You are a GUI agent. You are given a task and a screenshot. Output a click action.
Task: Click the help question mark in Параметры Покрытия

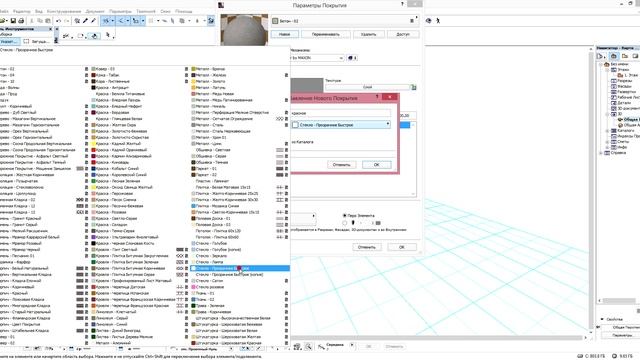coord(402,4)
